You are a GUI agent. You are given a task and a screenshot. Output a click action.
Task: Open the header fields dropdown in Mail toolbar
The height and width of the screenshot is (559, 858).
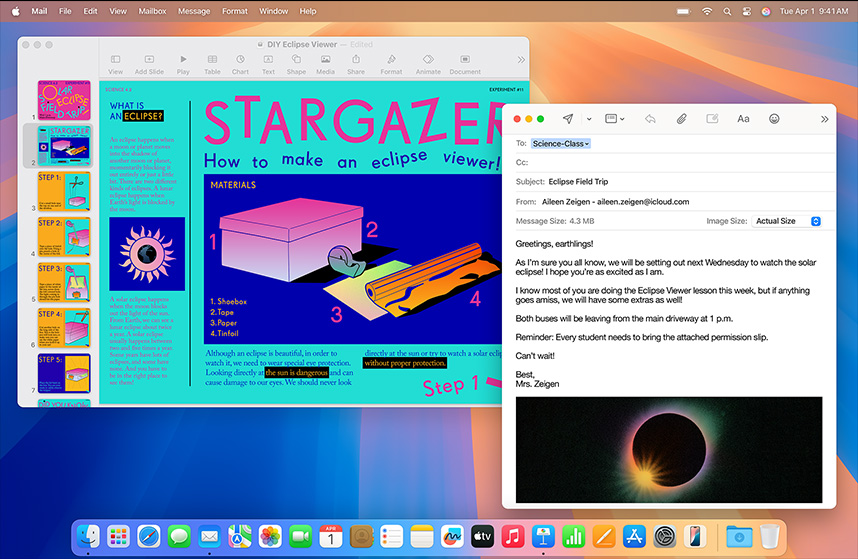click(x=614, y=118)
